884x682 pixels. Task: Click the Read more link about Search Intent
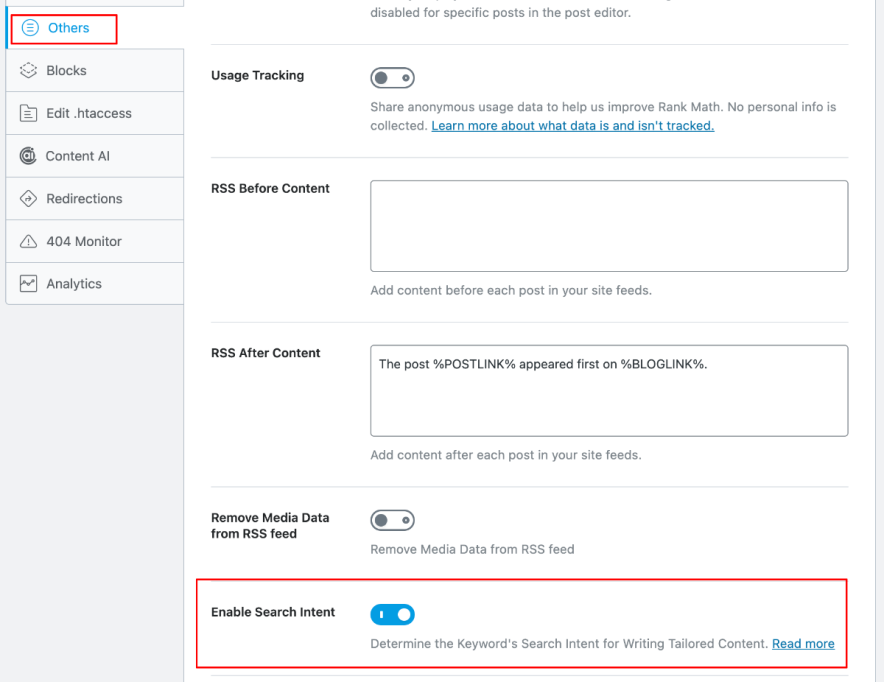[x=802, y=643]
